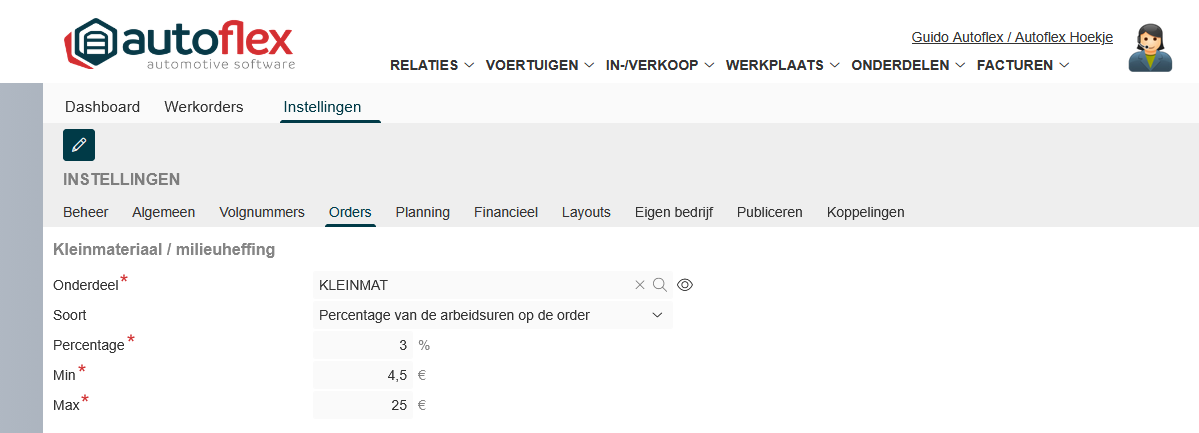The width and height of the screenshot is (1199, 433).
Task: Select the Financieel settings tab
Action: (x=506, y=212)
